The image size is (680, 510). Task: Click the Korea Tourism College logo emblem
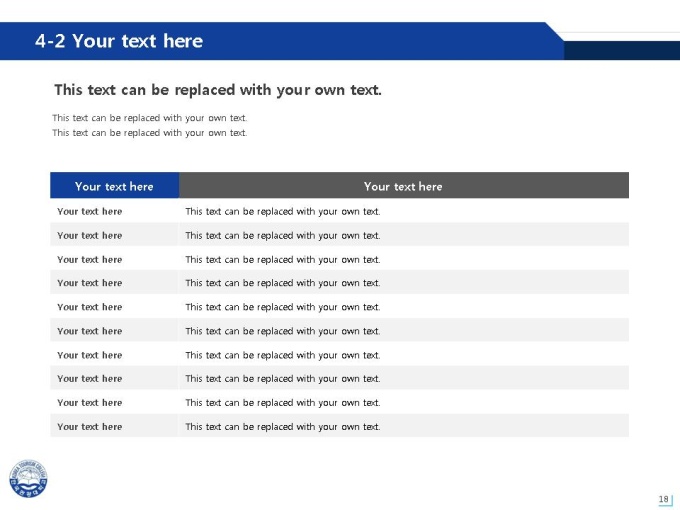[x=28, y=478]
